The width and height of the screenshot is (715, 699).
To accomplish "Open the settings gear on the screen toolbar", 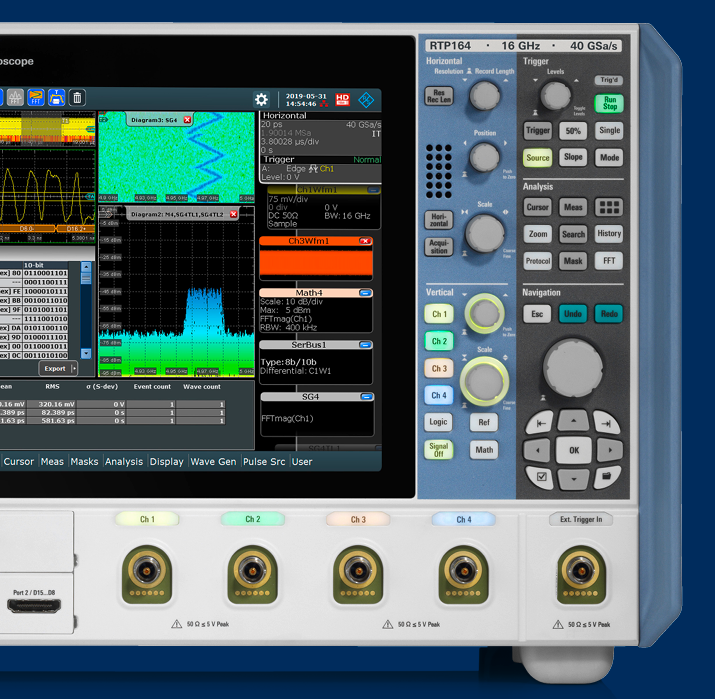I will [x=261, y=99].
